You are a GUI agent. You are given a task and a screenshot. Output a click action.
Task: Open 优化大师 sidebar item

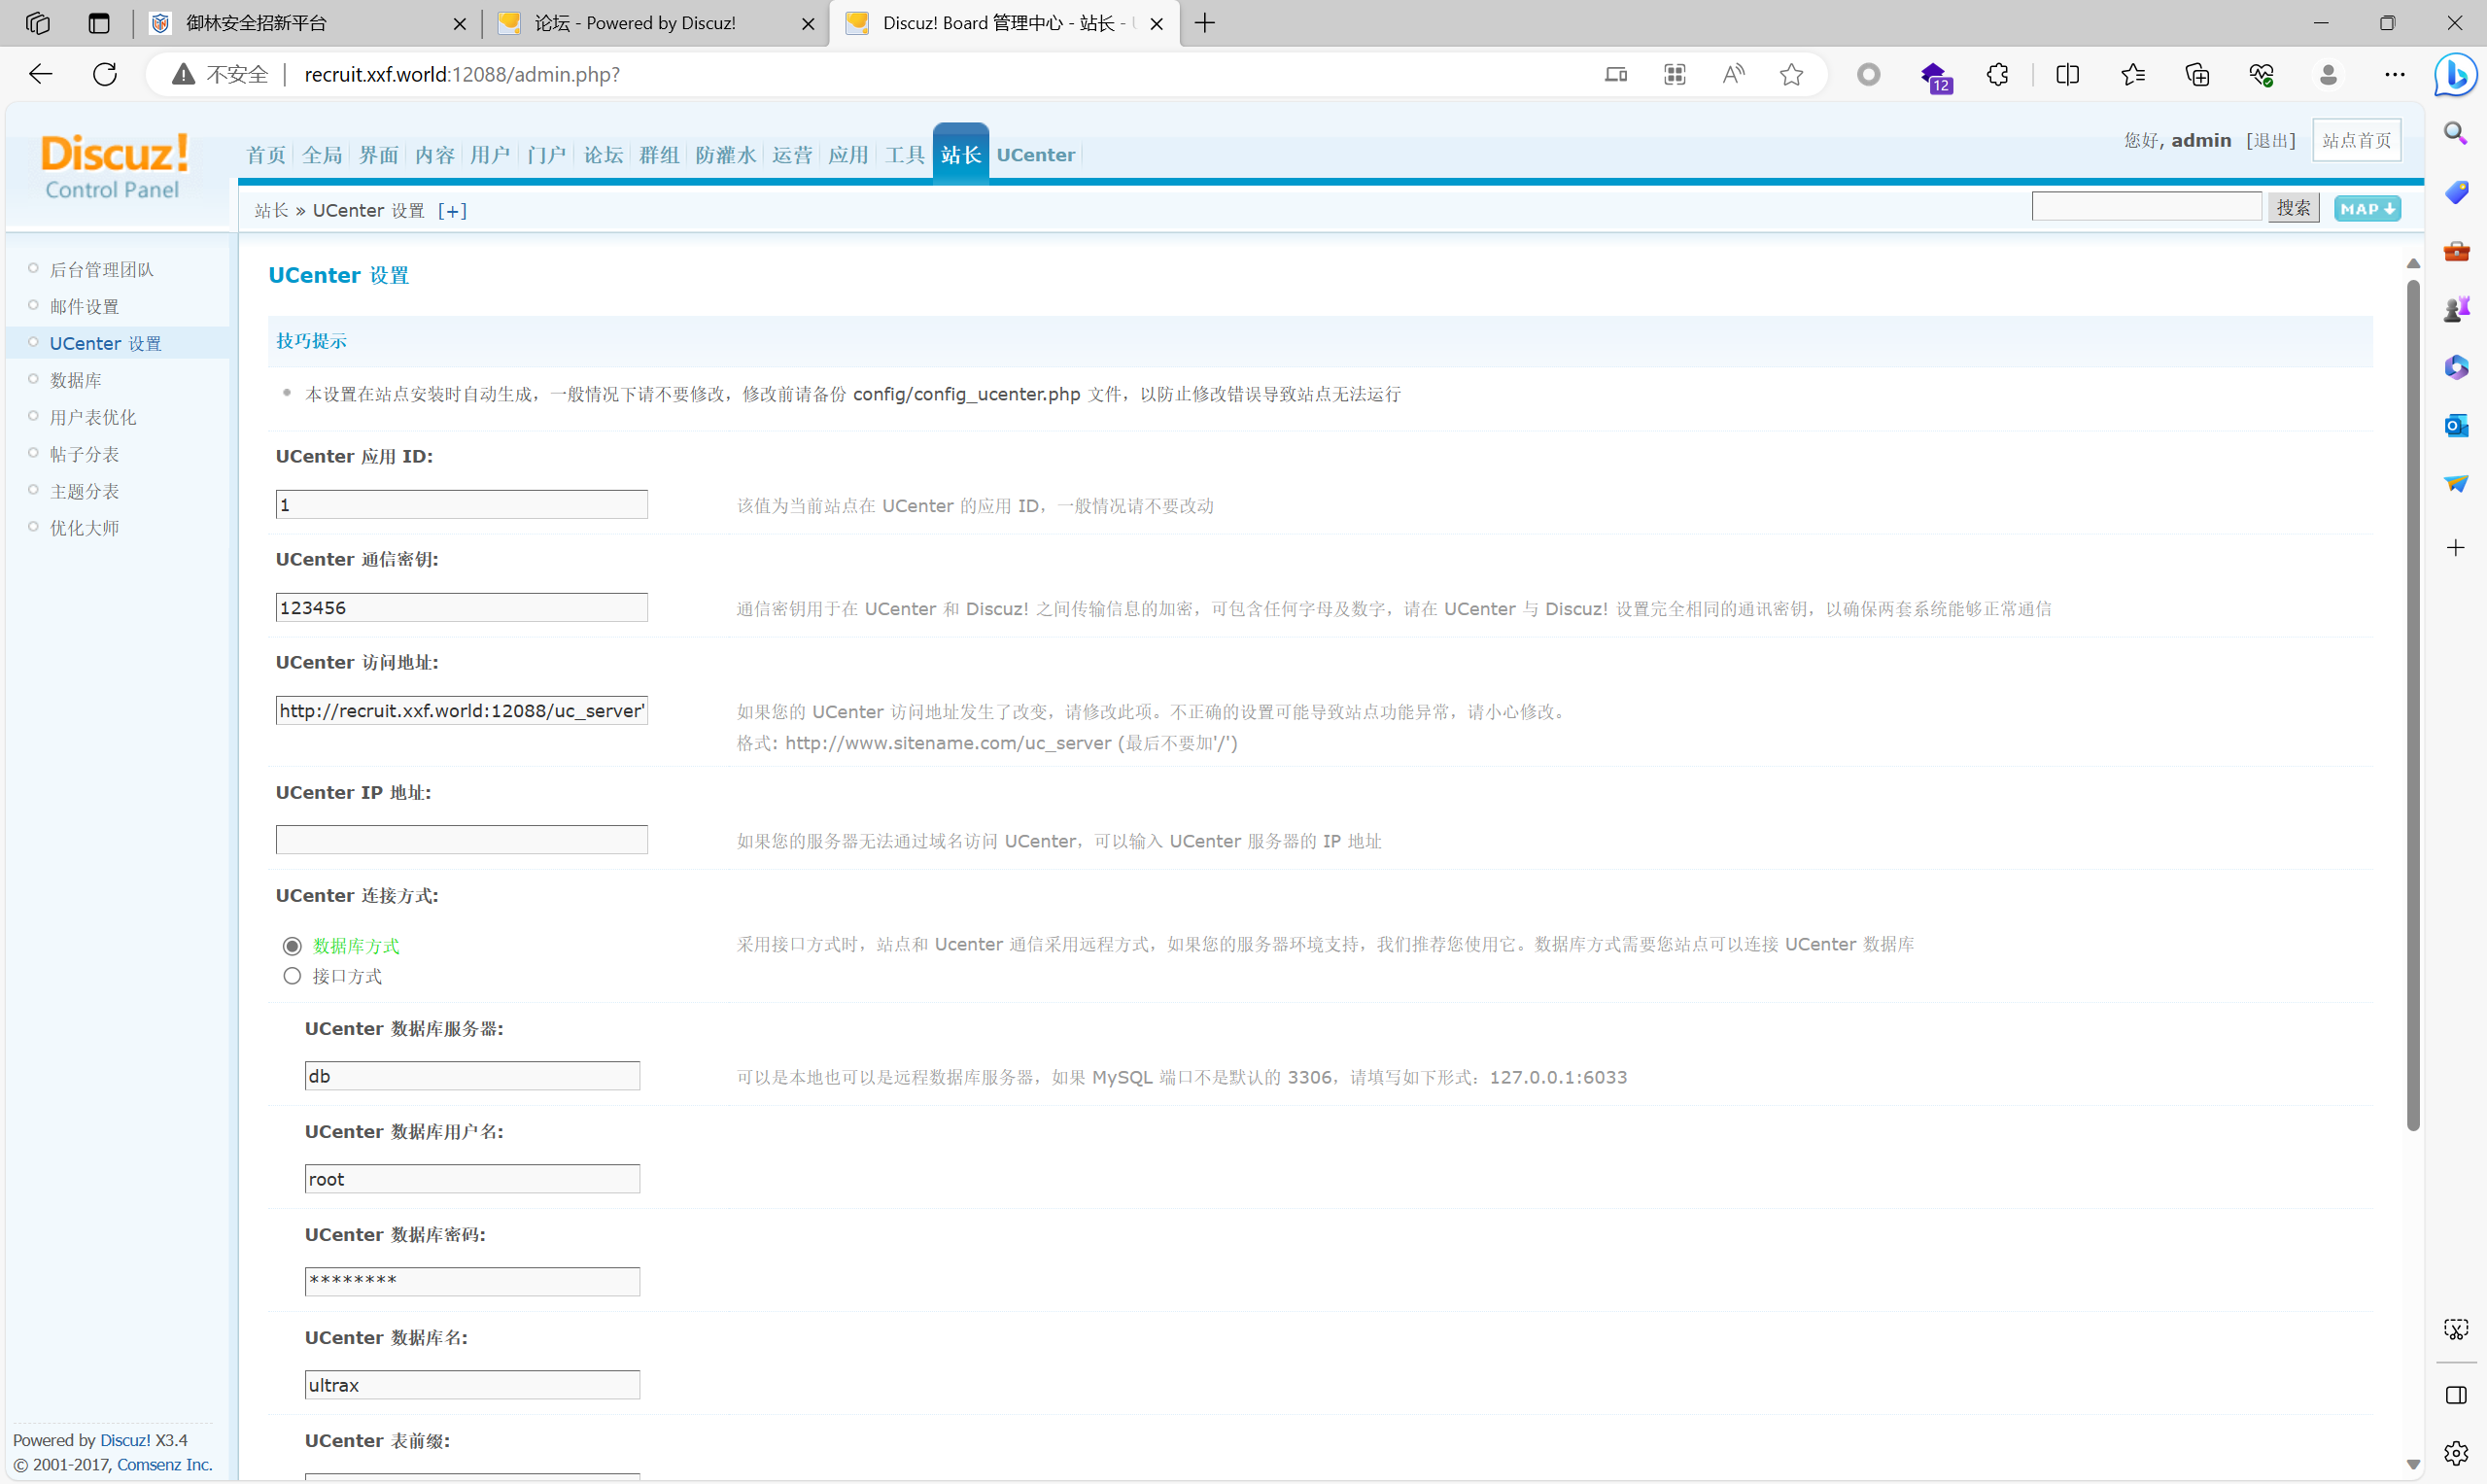click(85, 528)
